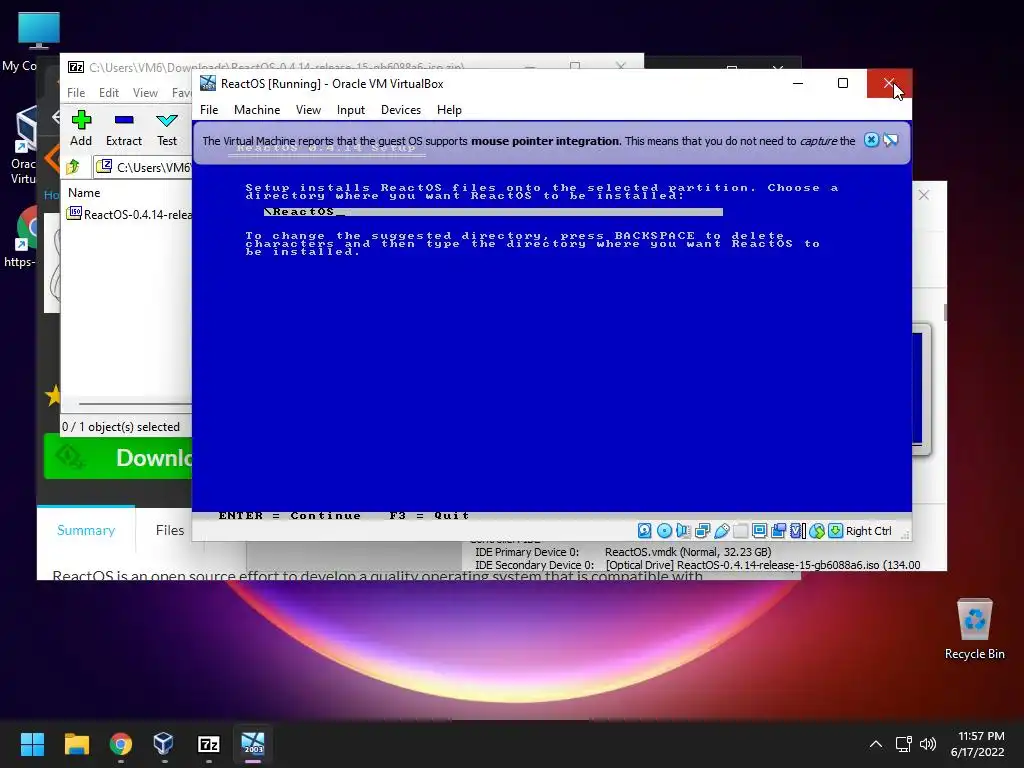Click the don't-show-again icon on notification bar
Screen dimensions: 1024x768
pos(891,140)
